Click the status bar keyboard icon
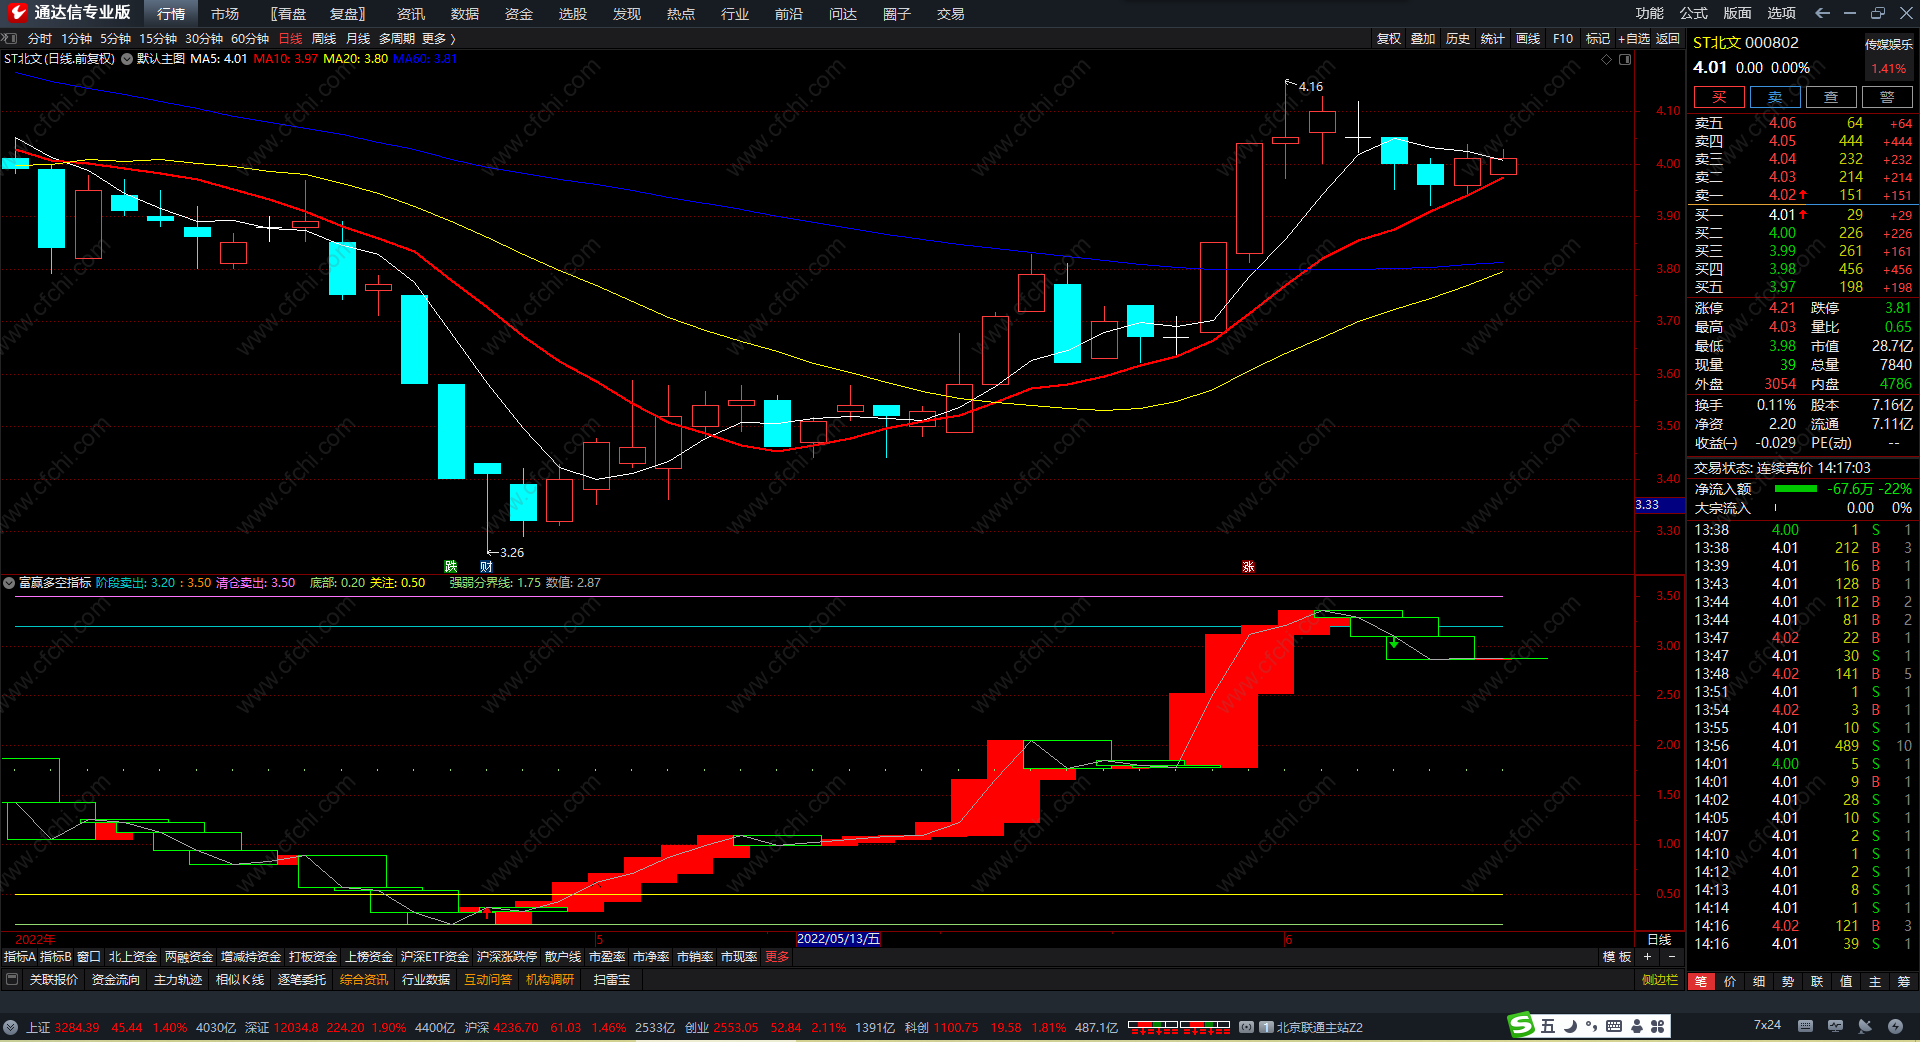 (x=1805, y=1026)
